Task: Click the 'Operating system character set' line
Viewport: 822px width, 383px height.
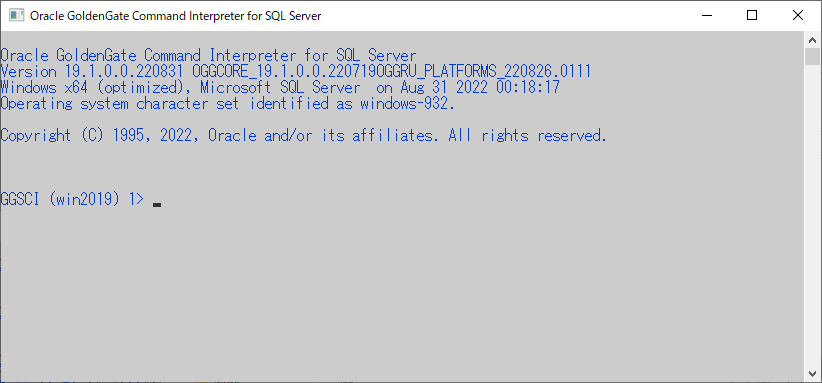Action: click(228, 104)
